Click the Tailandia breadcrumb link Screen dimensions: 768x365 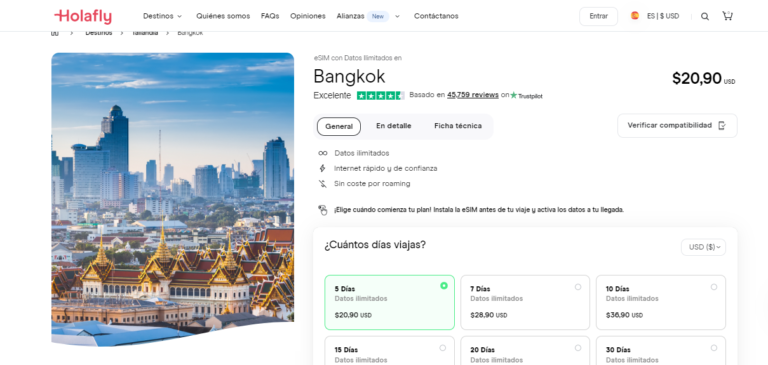(144, 33)
